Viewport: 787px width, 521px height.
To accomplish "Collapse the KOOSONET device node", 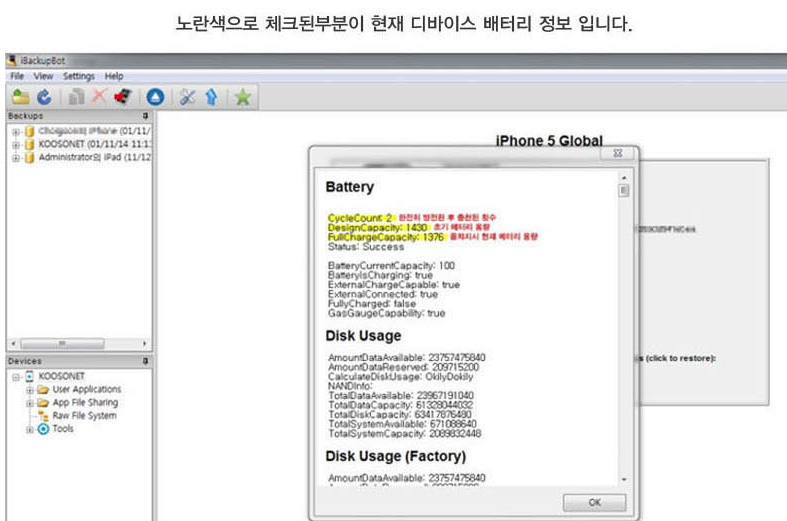I will 16,377.
